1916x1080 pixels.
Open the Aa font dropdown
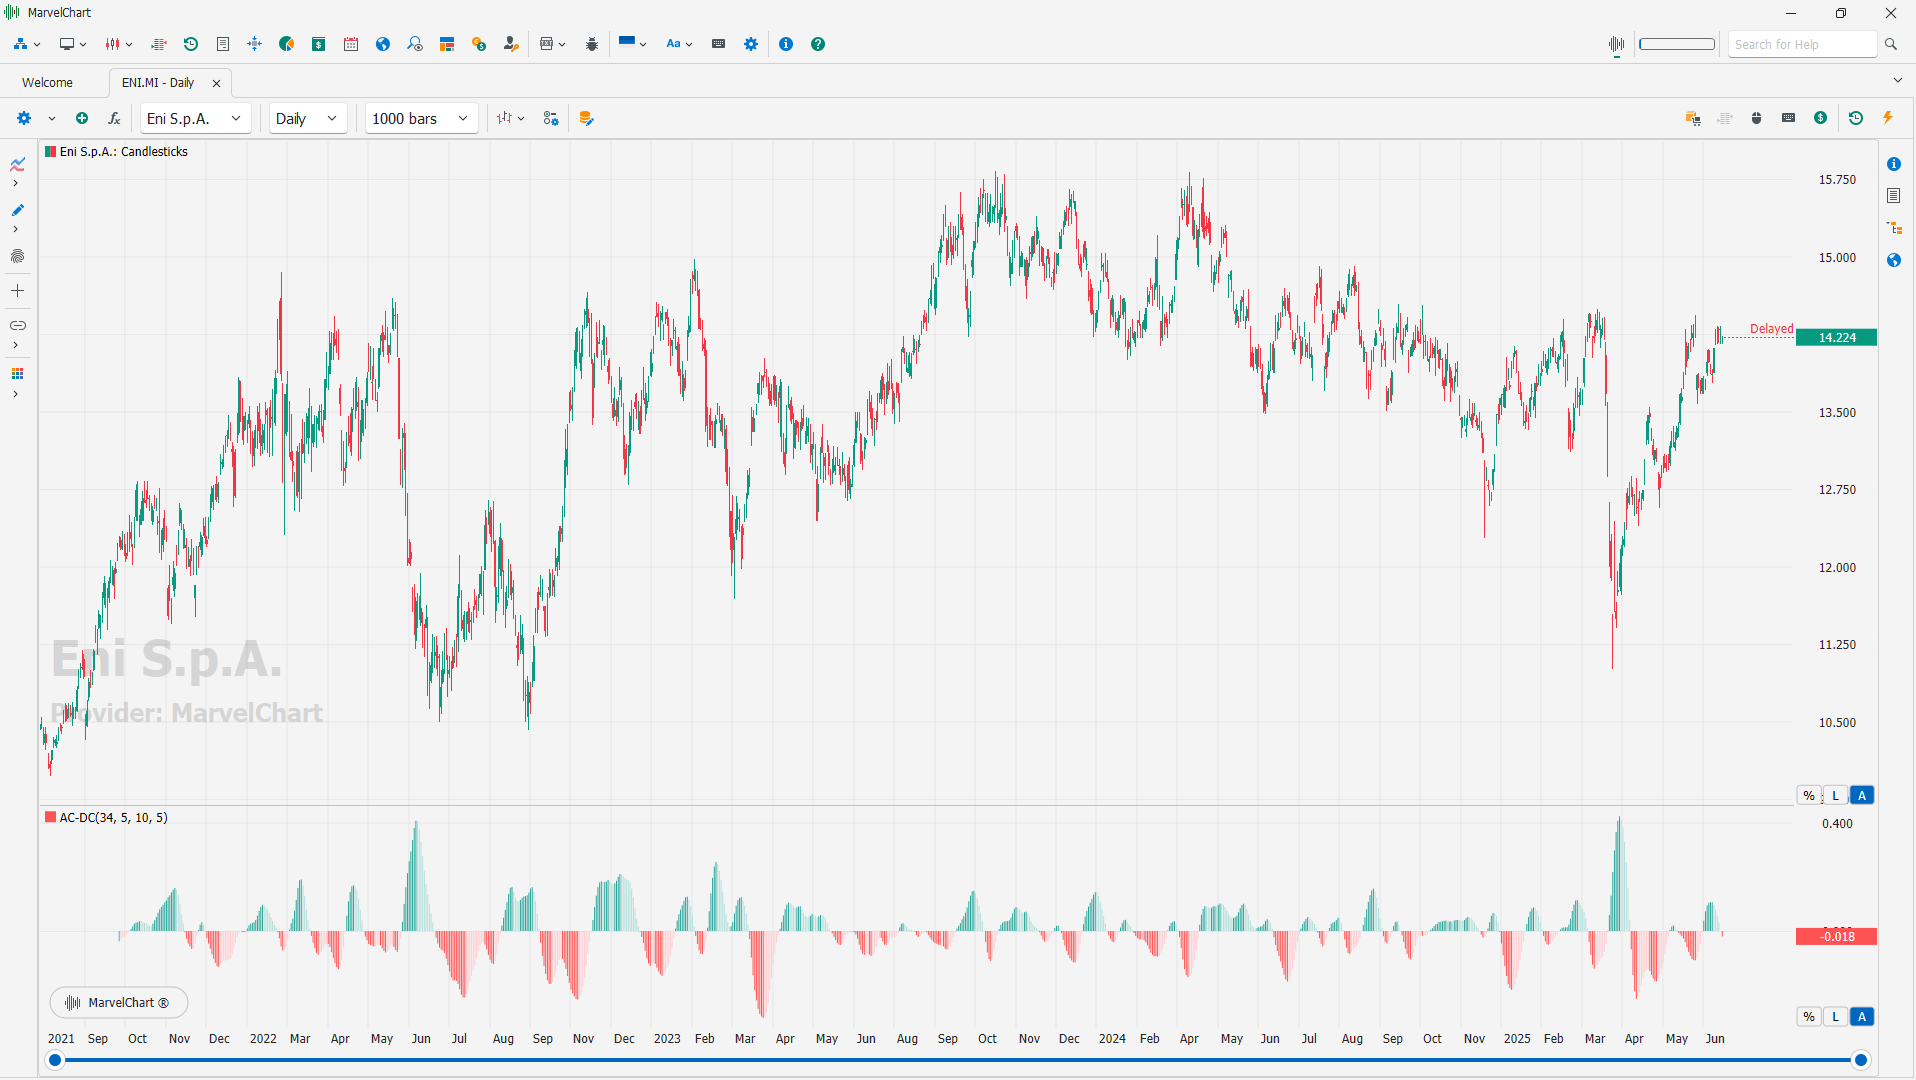[x=679, y=44]
